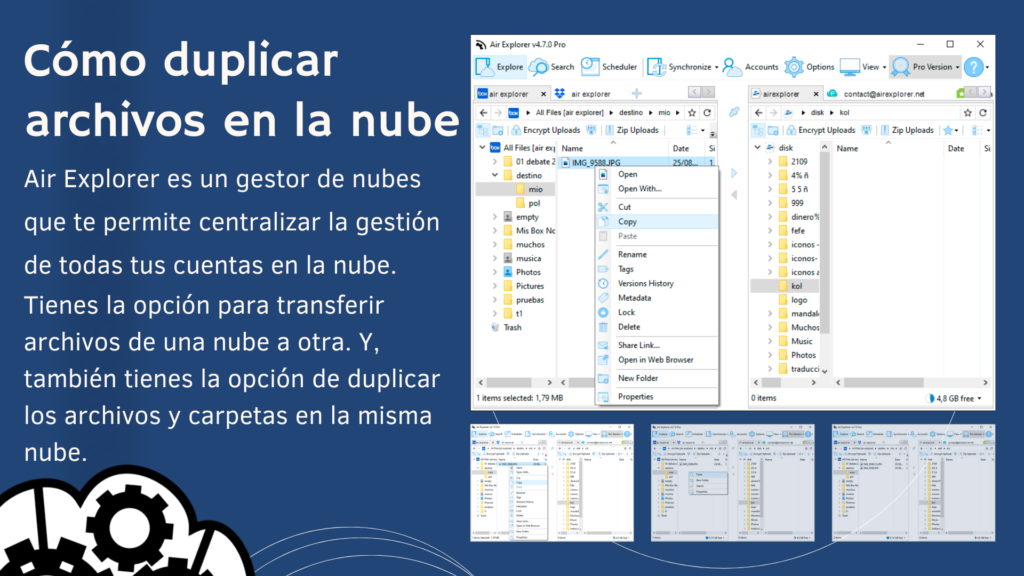
Task: Click the link-panes chain icon between panes
Action: click(x=734, y=112)
